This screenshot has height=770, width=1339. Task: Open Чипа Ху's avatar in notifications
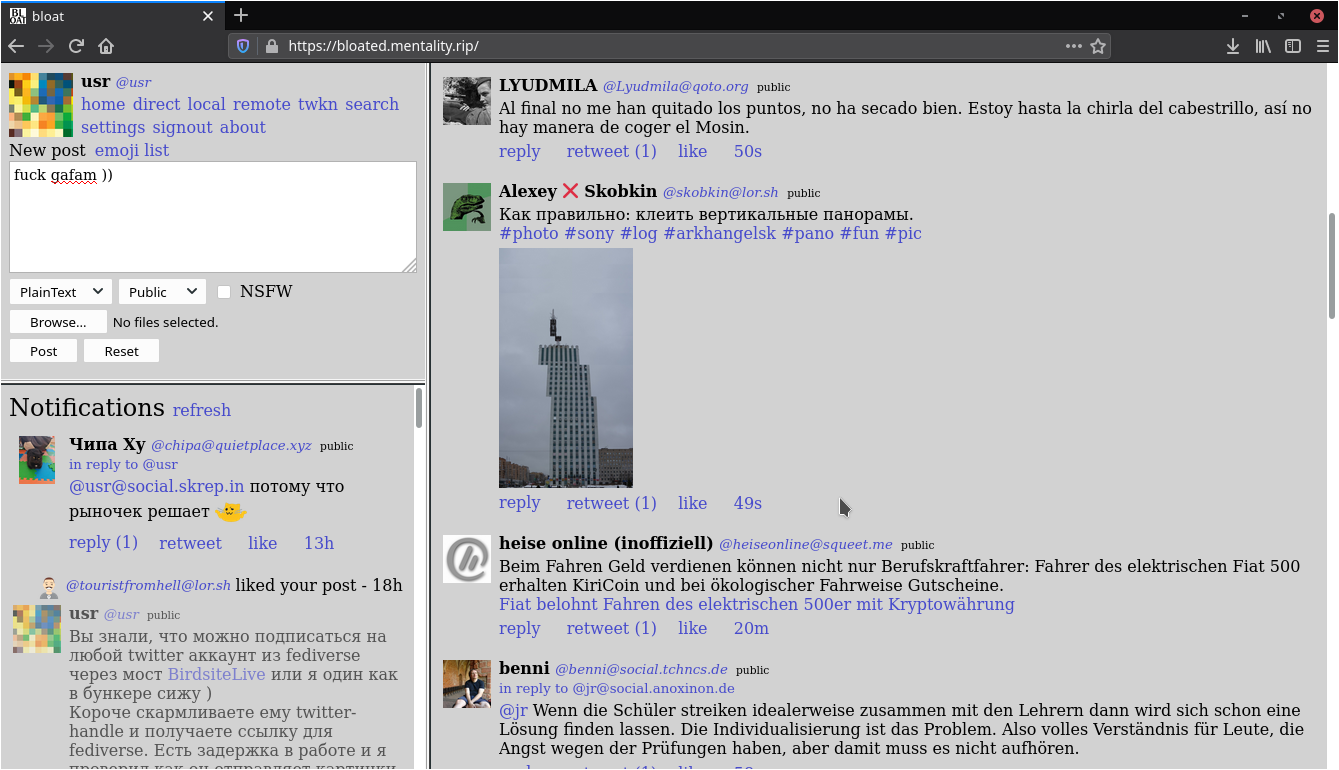(37, 460)
